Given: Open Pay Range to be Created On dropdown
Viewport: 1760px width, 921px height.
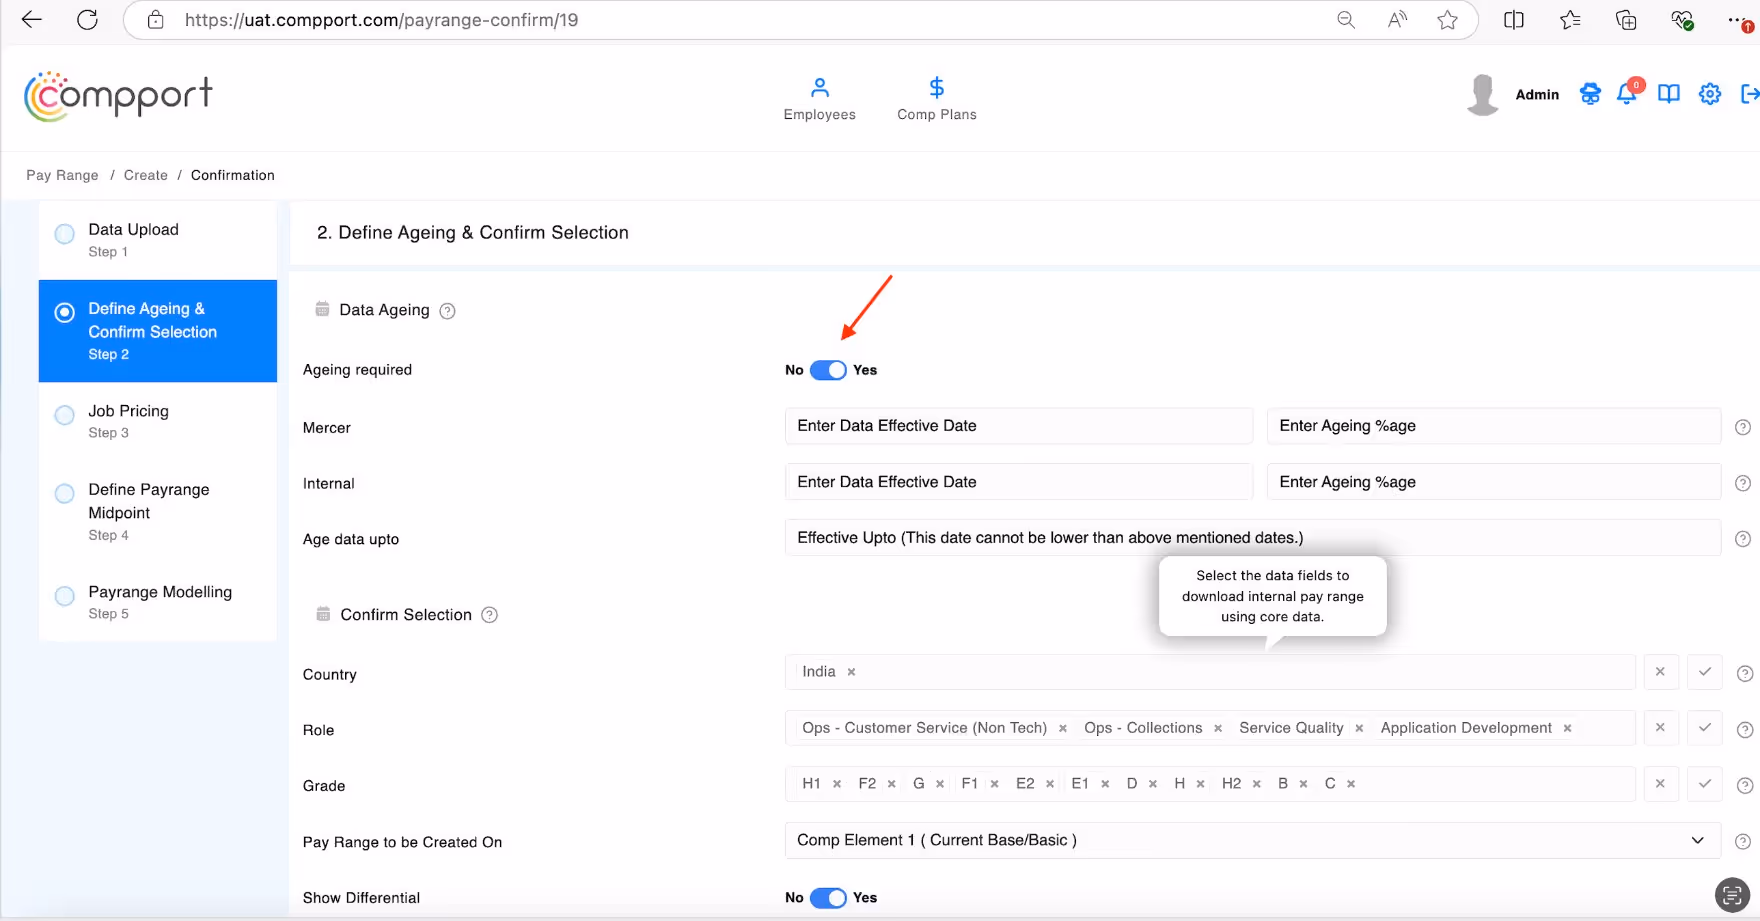Looking at the screenshot, I should (1252, 841).
